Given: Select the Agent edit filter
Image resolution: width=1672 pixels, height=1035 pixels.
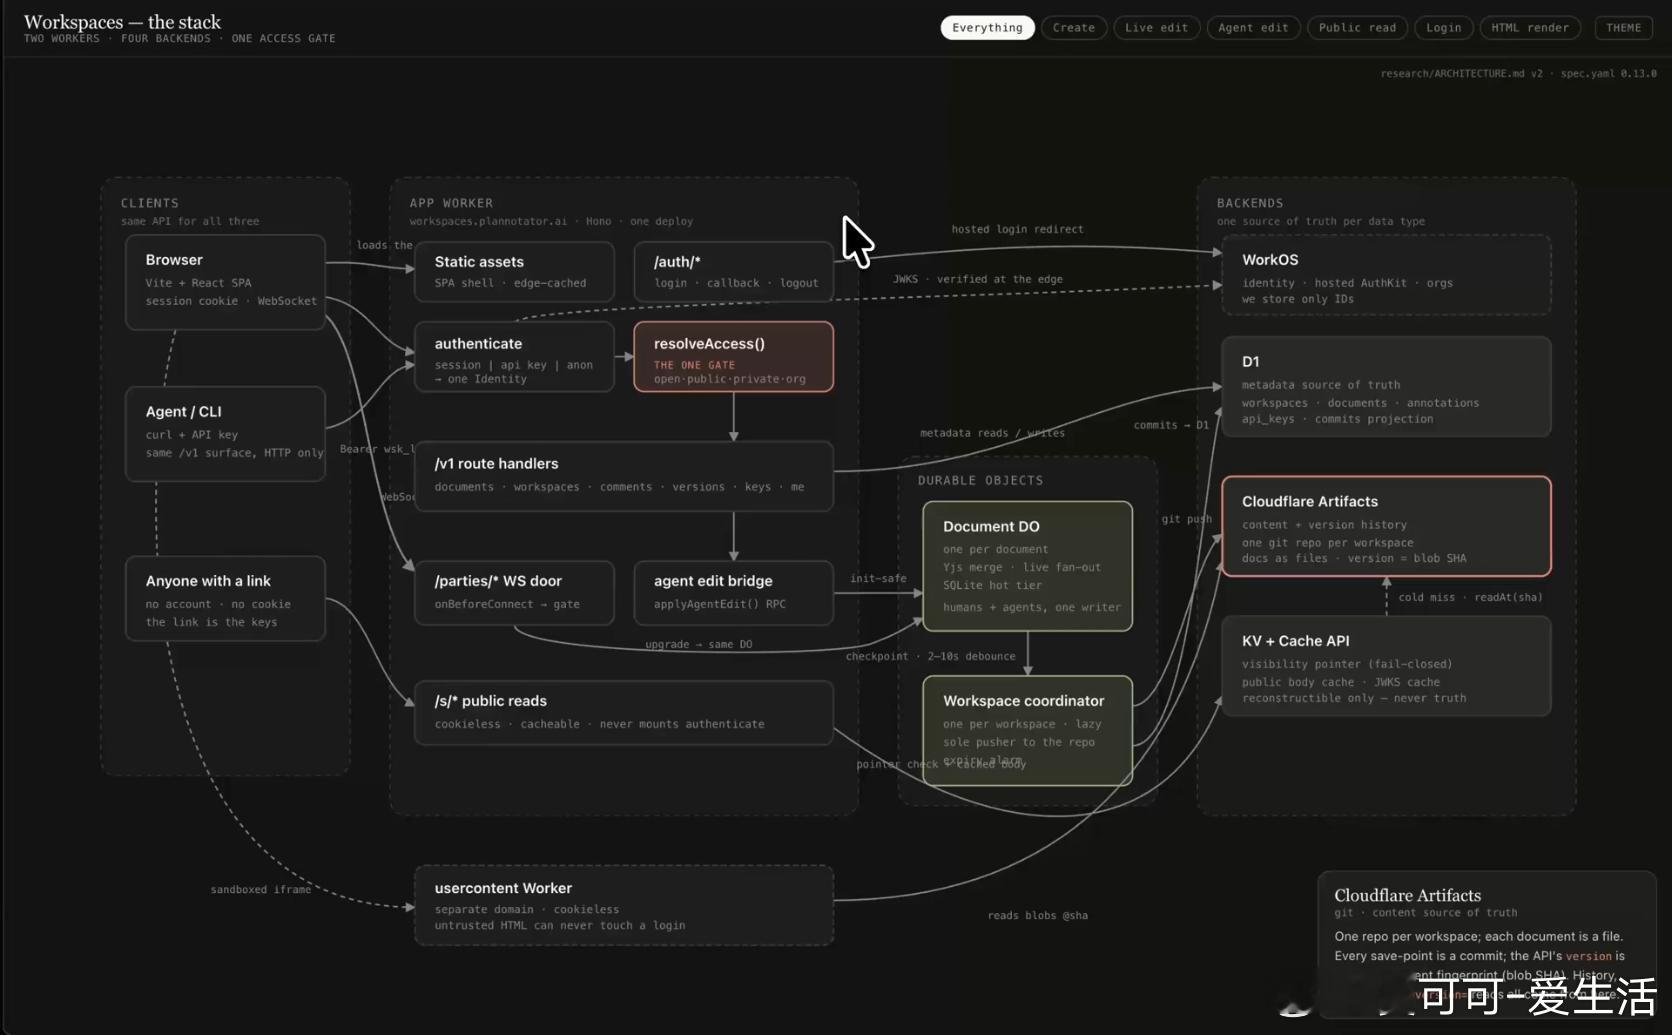Looking at the screenshot, I should click(1253, 28).
